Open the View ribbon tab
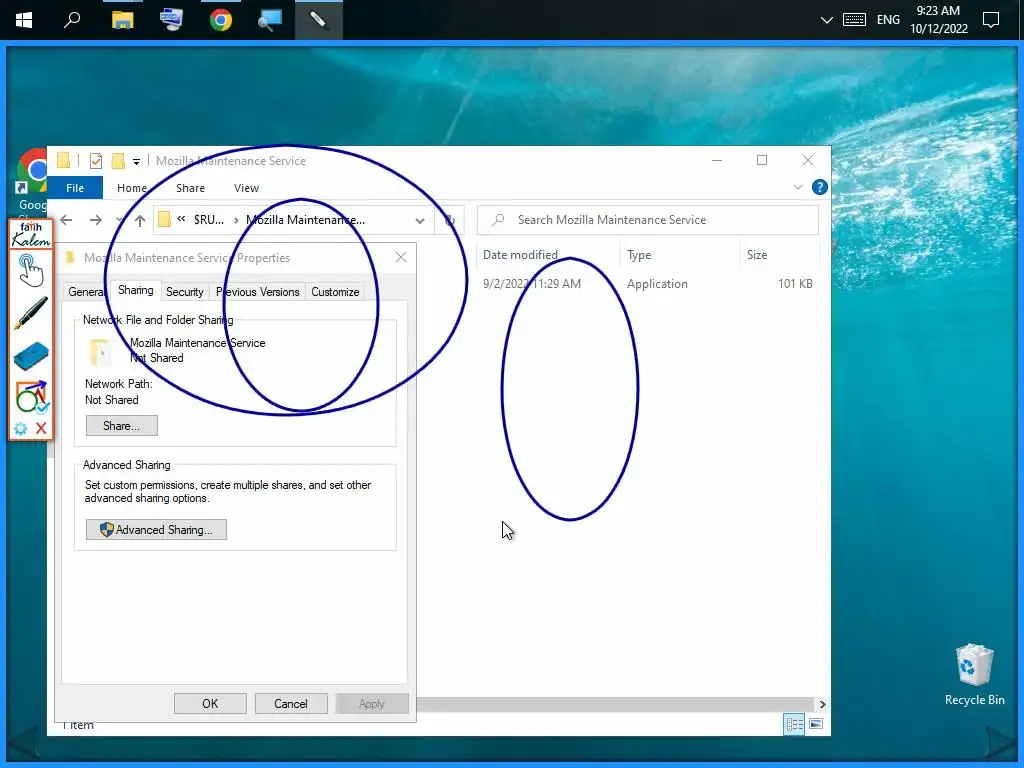The height and width of the screenshot is (768, 1024). tap(246, 188)
